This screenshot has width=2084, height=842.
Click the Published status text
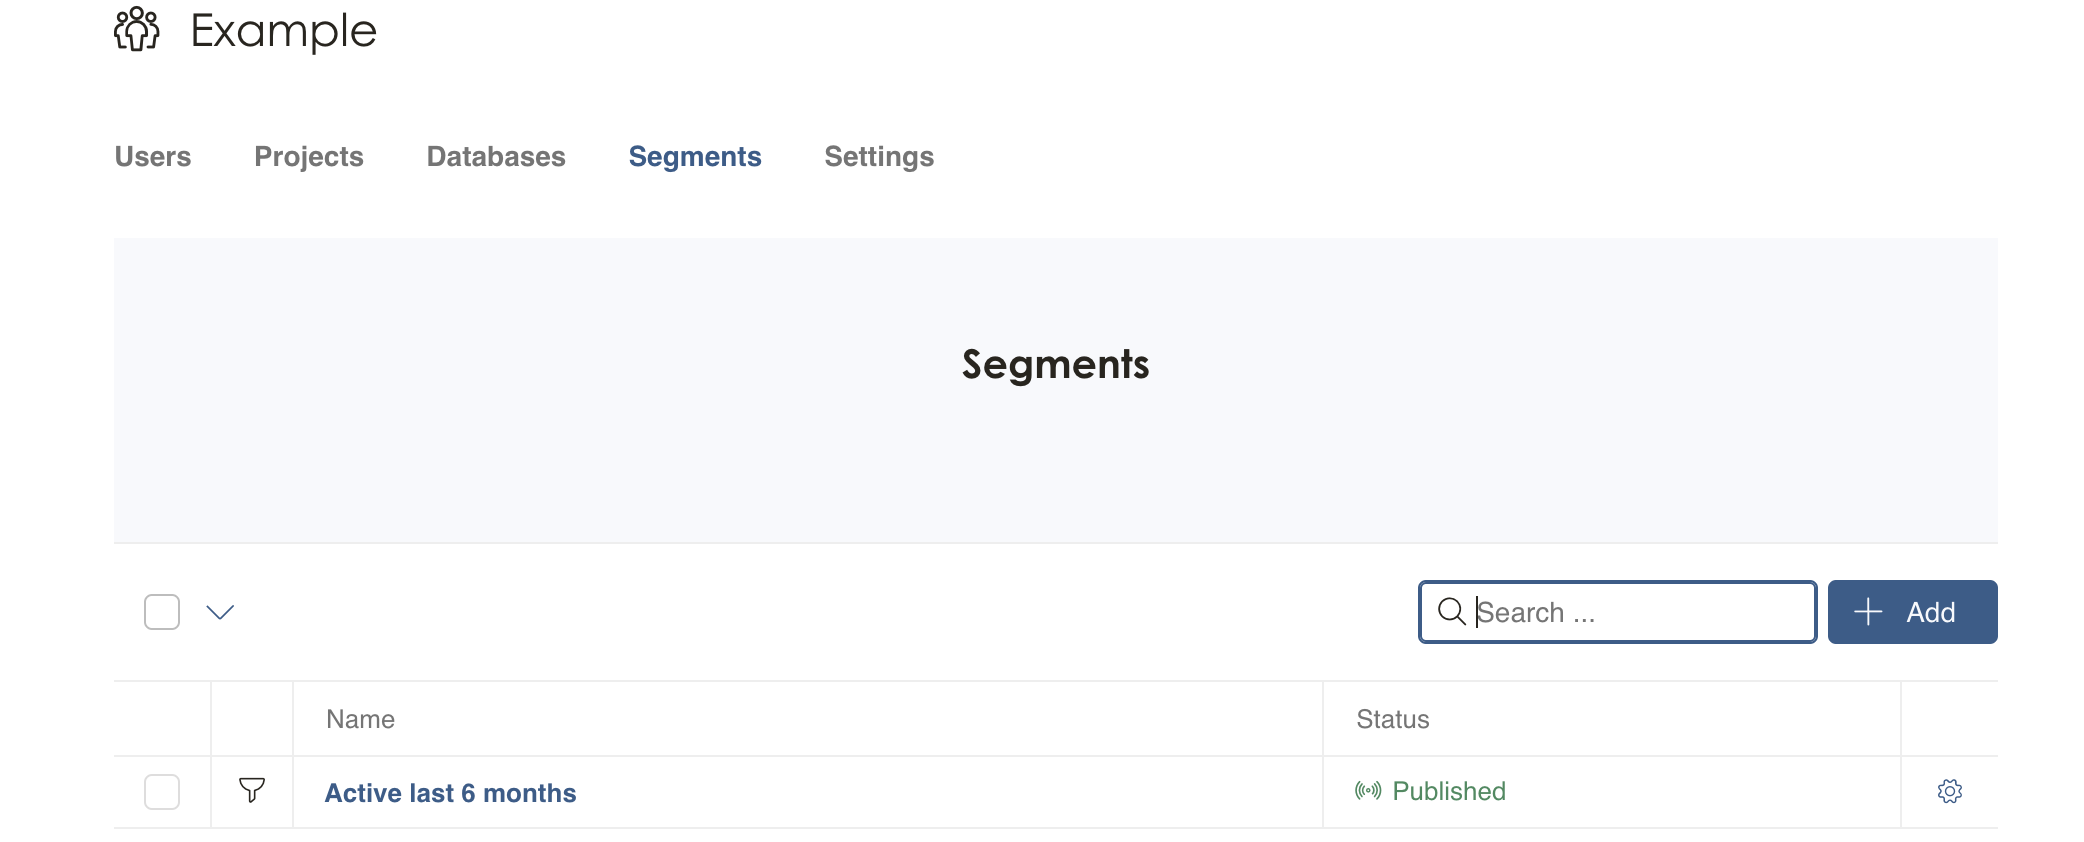[1448, 791]
